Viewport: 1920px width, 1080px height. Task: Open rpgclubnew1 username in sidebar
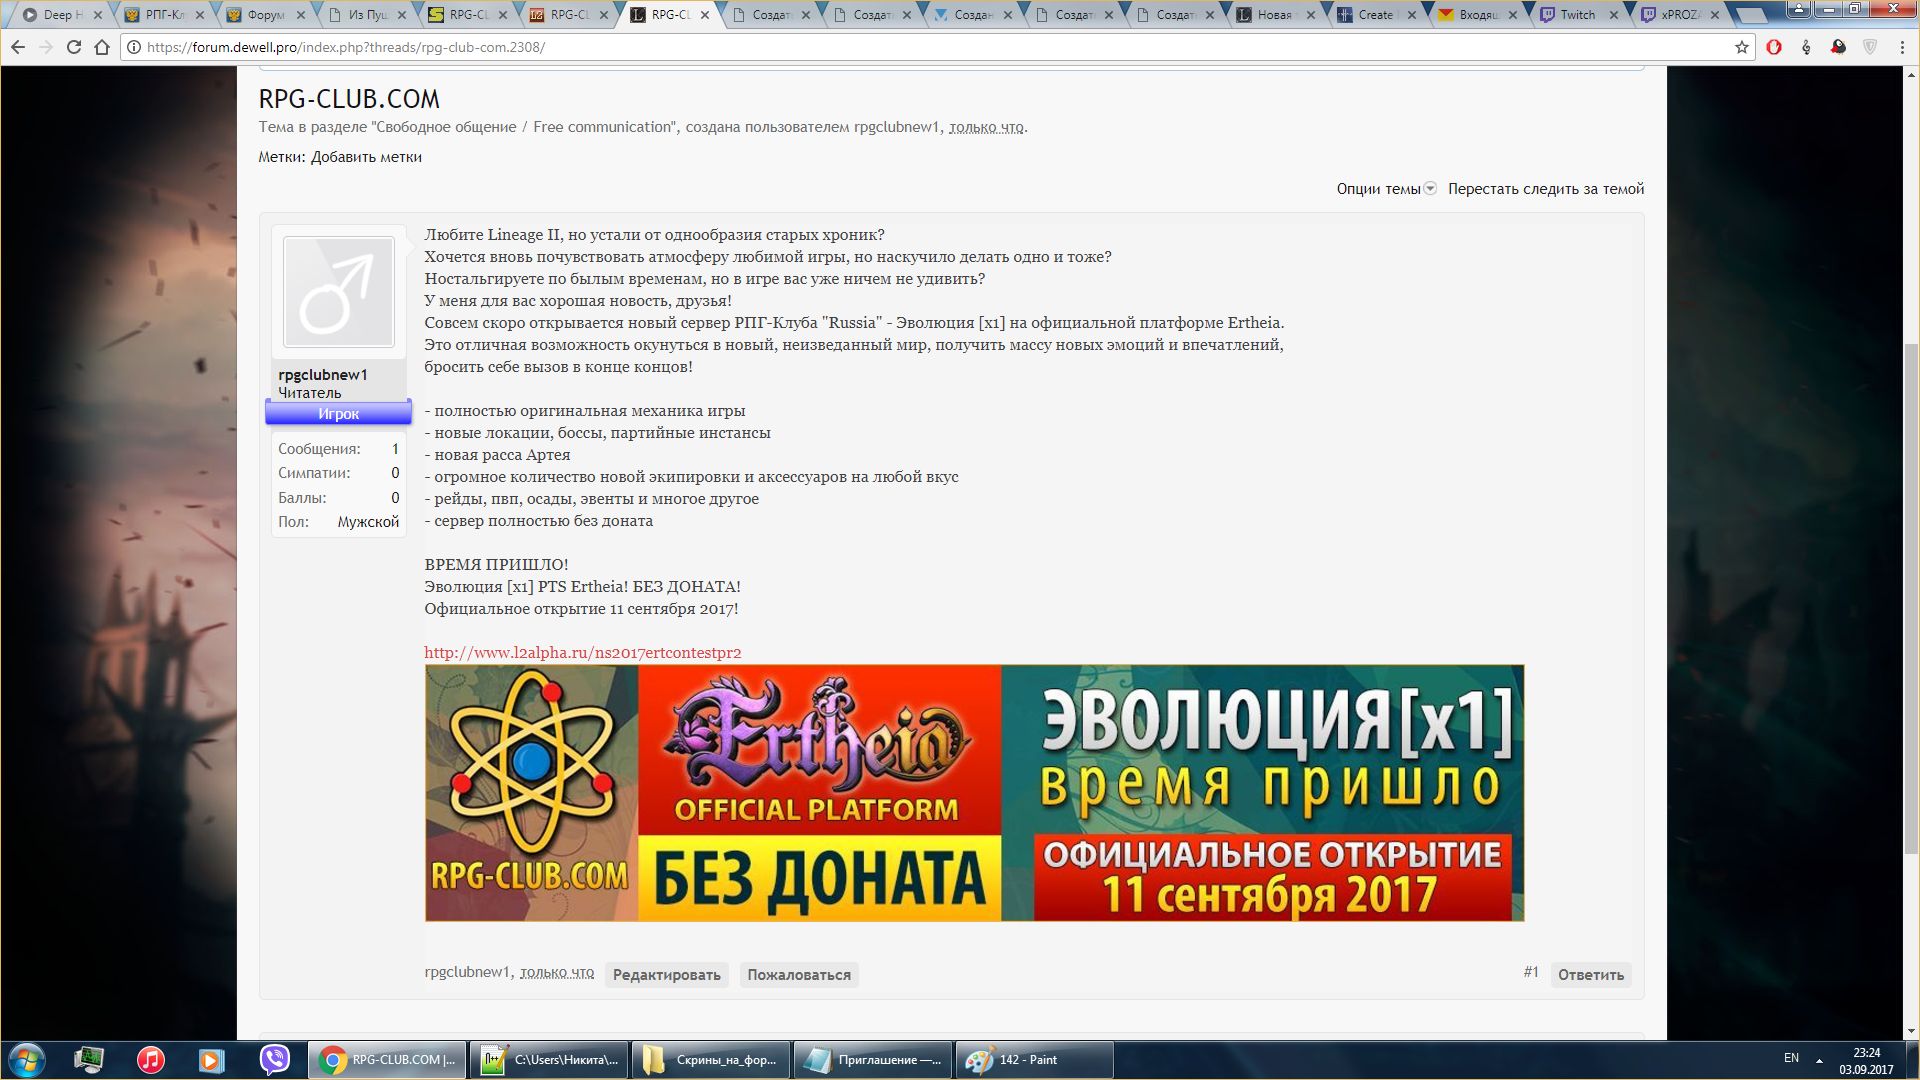click(x=323, y=375)
